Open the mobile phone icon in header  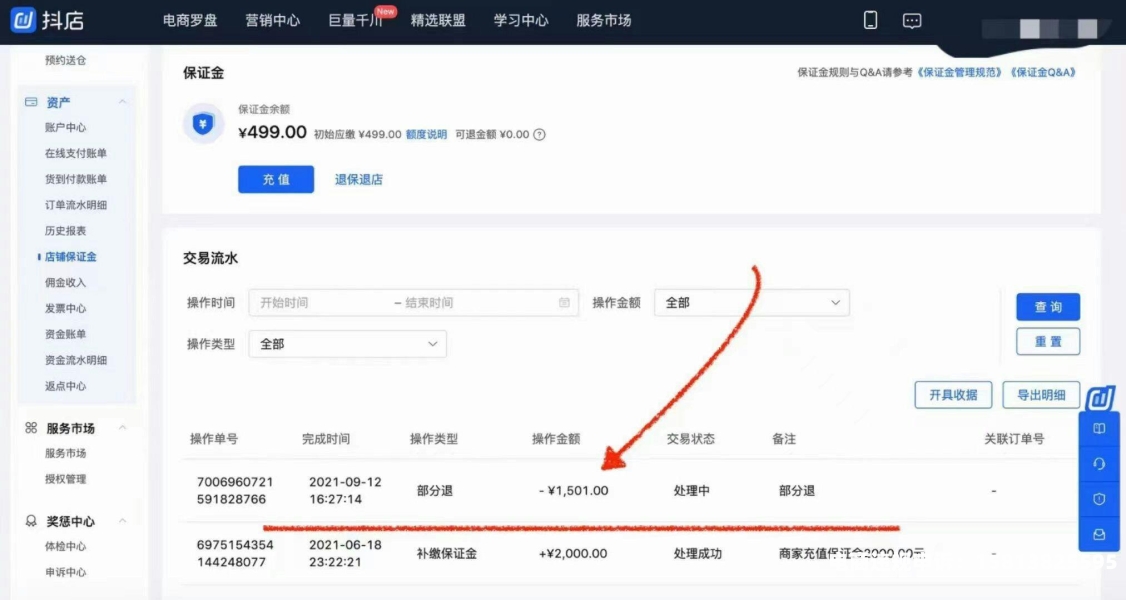tap(870, 20)
